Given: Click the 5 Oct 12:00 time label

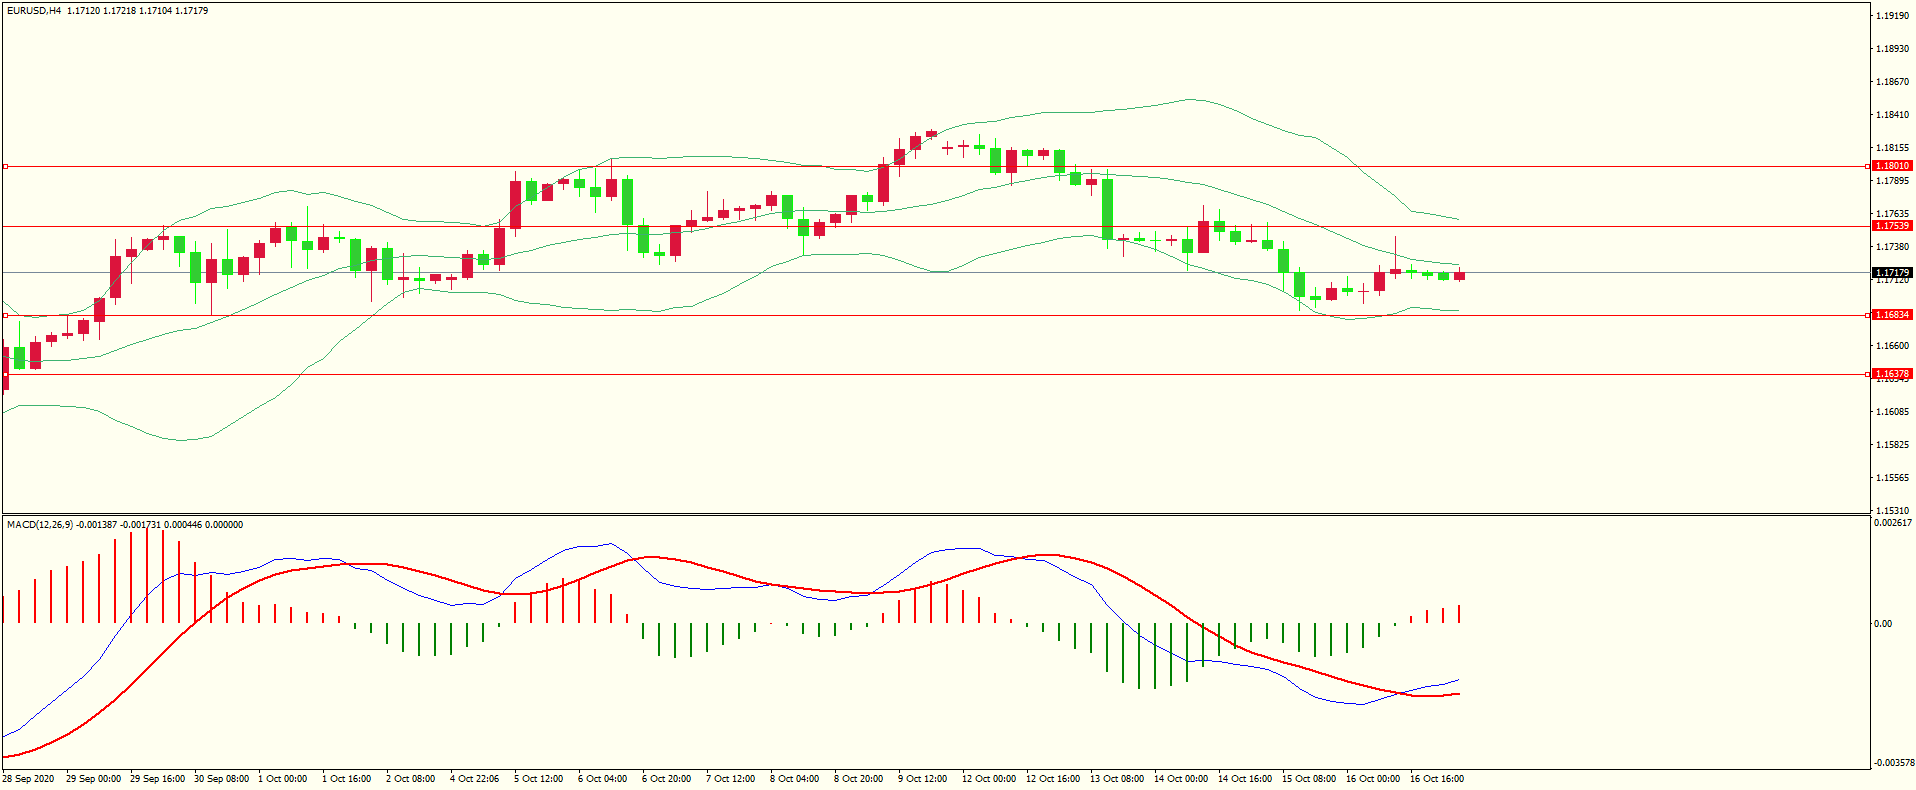Looking at the screenshot, I should point(538,779).
